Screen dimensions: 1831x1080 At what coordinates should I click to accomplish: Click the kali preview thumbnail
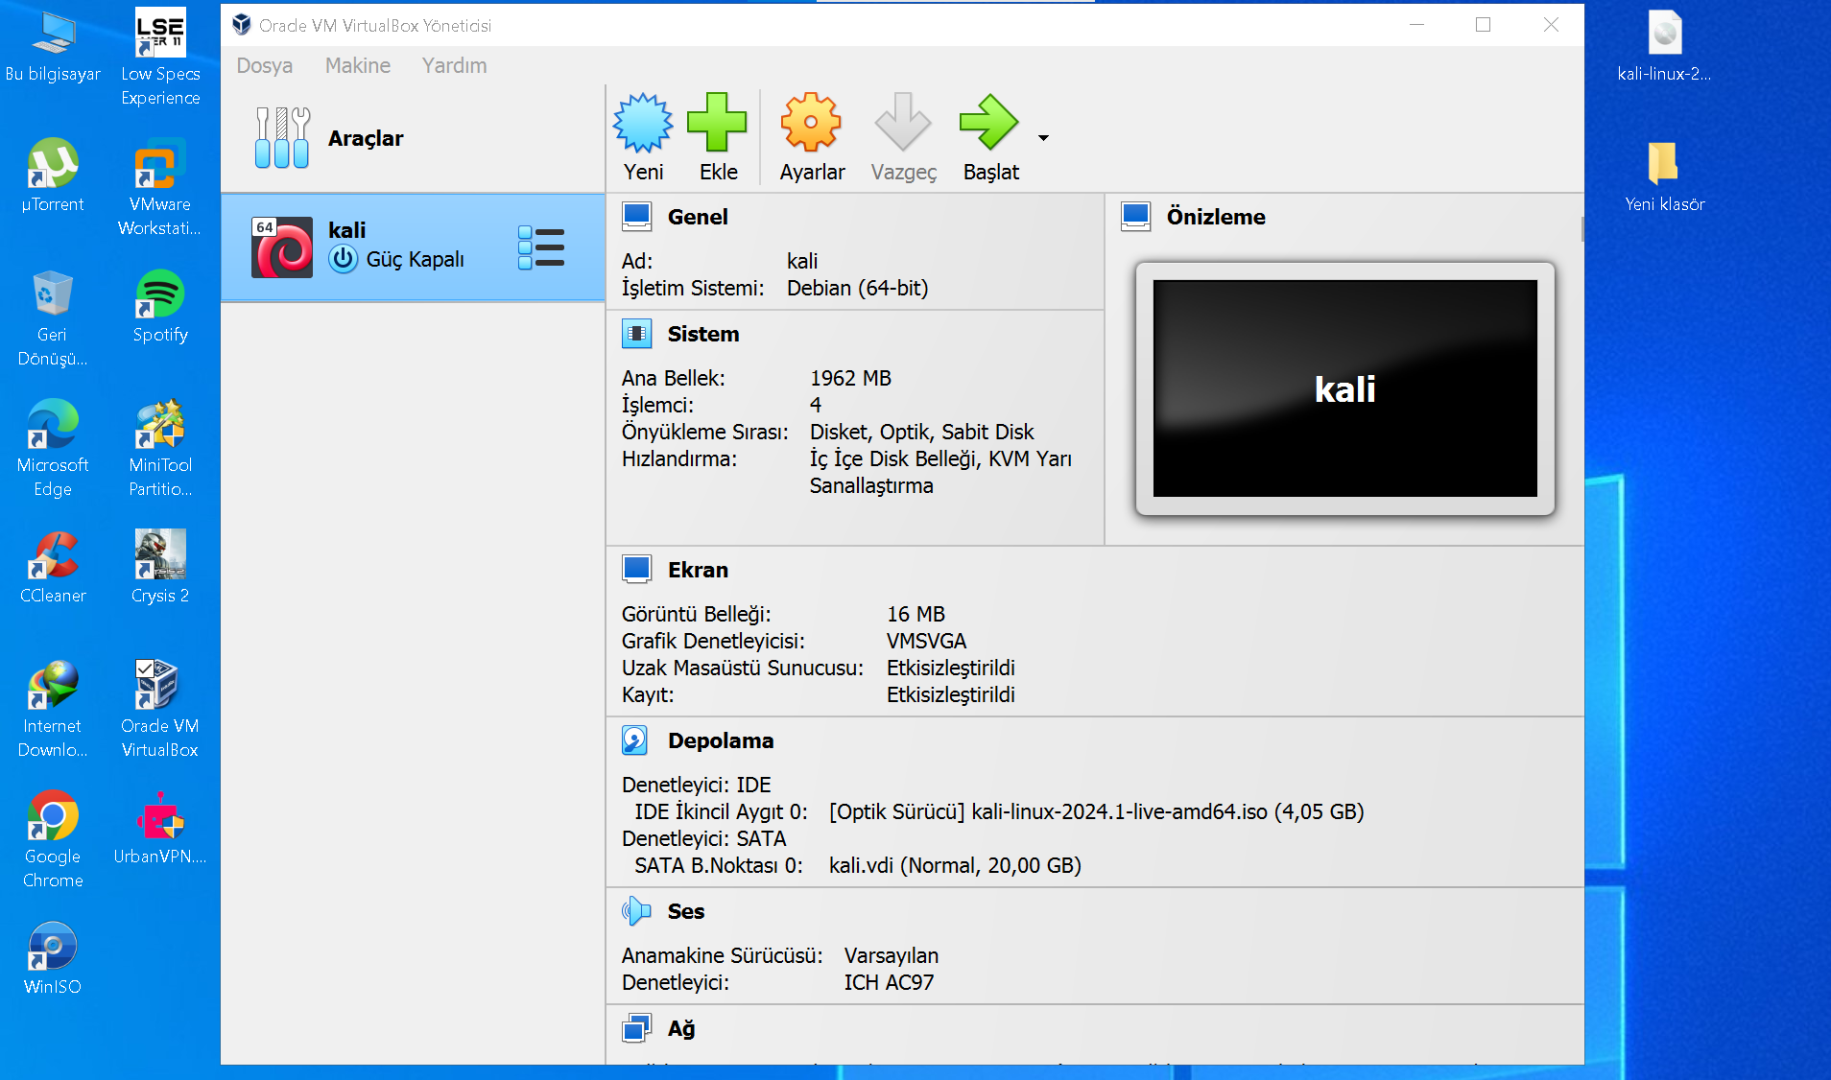pos(1345,388)
